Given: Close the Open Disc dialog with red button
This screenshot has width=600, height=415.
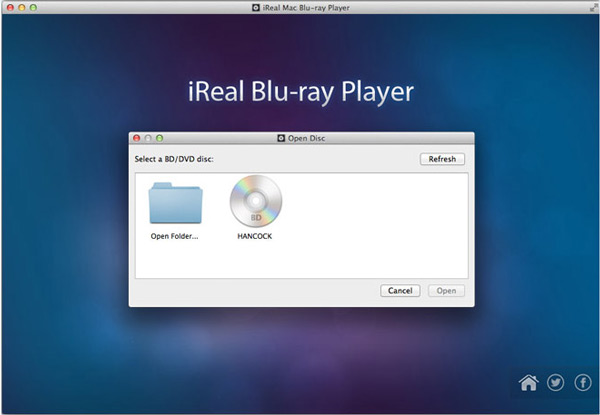Looking at the screenshot, I should click(137, 138).
